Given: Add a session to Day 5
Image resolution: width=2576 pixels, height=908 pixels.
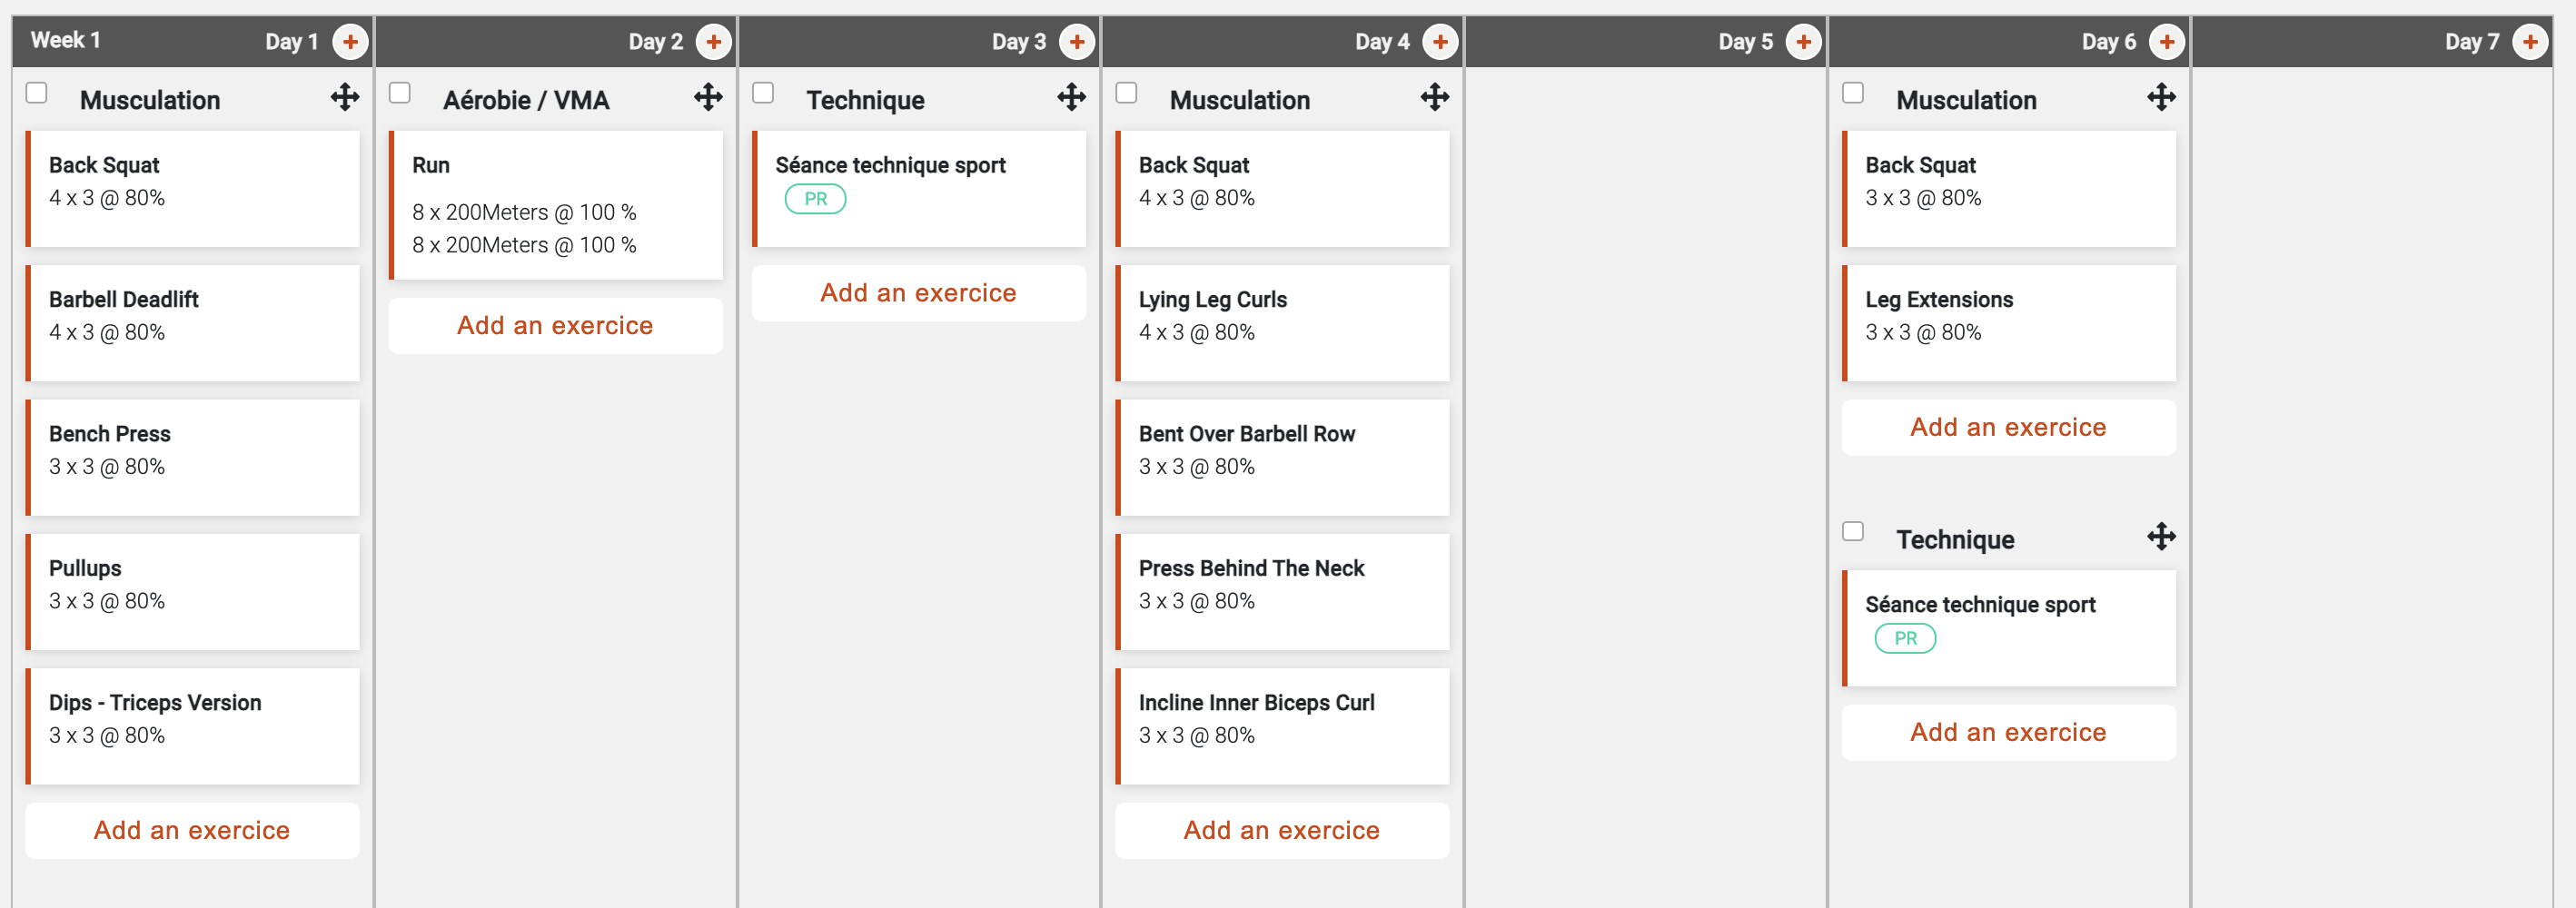Looking at the screenshot, I should (1803, 42).
